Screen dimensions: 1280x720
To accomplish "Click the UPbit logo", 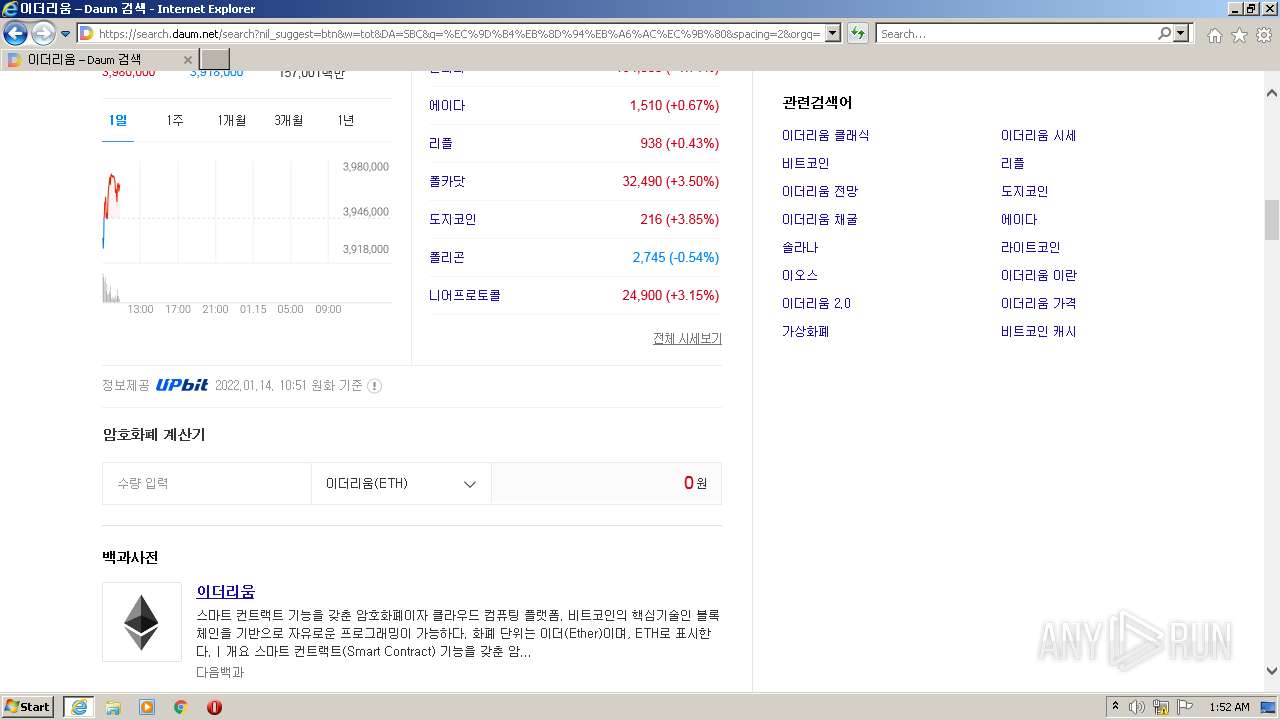I will pyautogui.click(x=182, y=385).
